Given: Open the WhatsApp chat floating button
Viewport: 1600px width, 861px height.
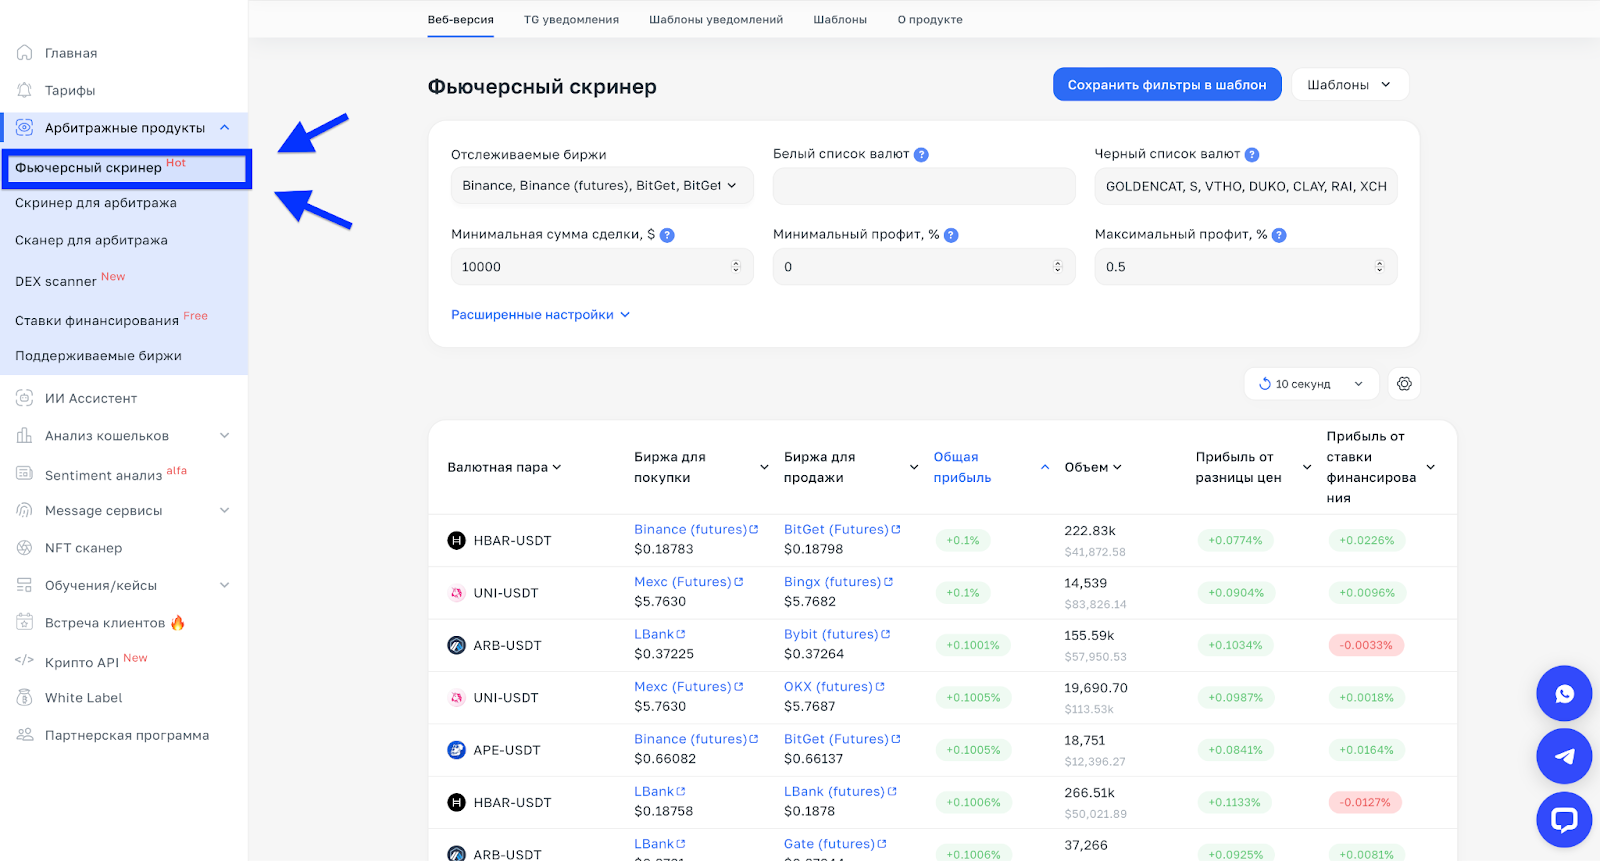Looking at the screenshot, I should (x=1564, y=693).
